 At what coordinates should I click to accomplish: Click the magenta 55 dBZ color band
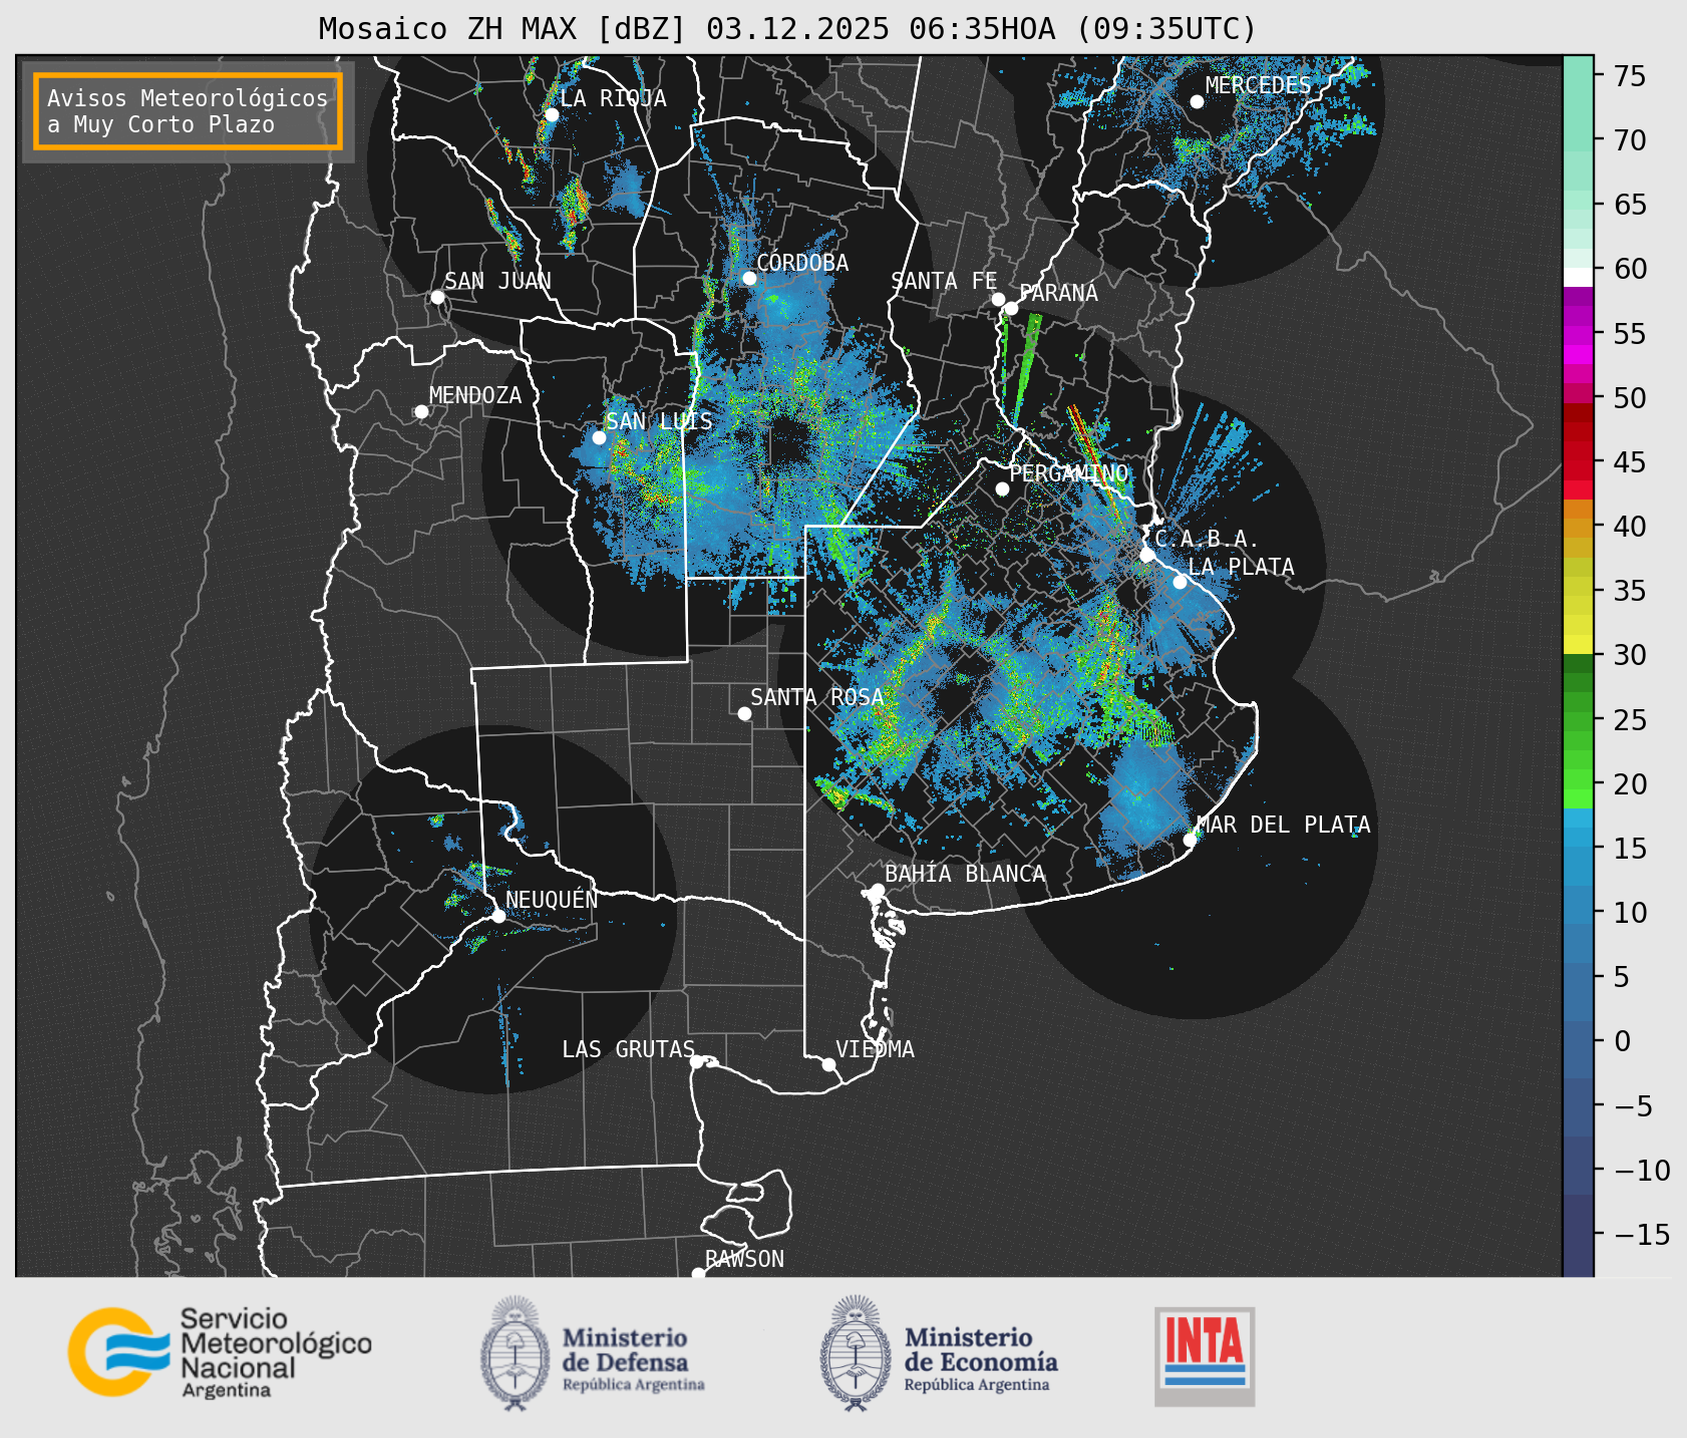pyautogui.click(x=1578, y=334)
